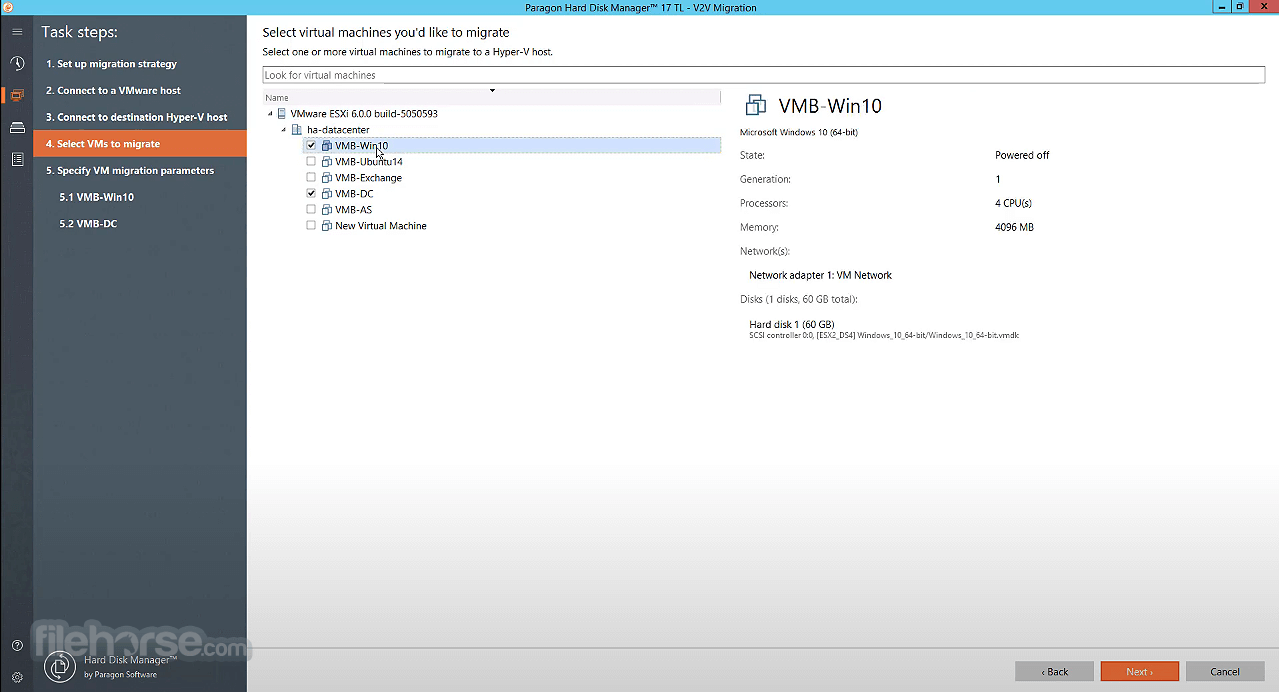Image resolution: width=1279 pixels, height=692 pixels.
Task: Click the VM icon beside VMB-Exchange
Action: tap(326, 178)
